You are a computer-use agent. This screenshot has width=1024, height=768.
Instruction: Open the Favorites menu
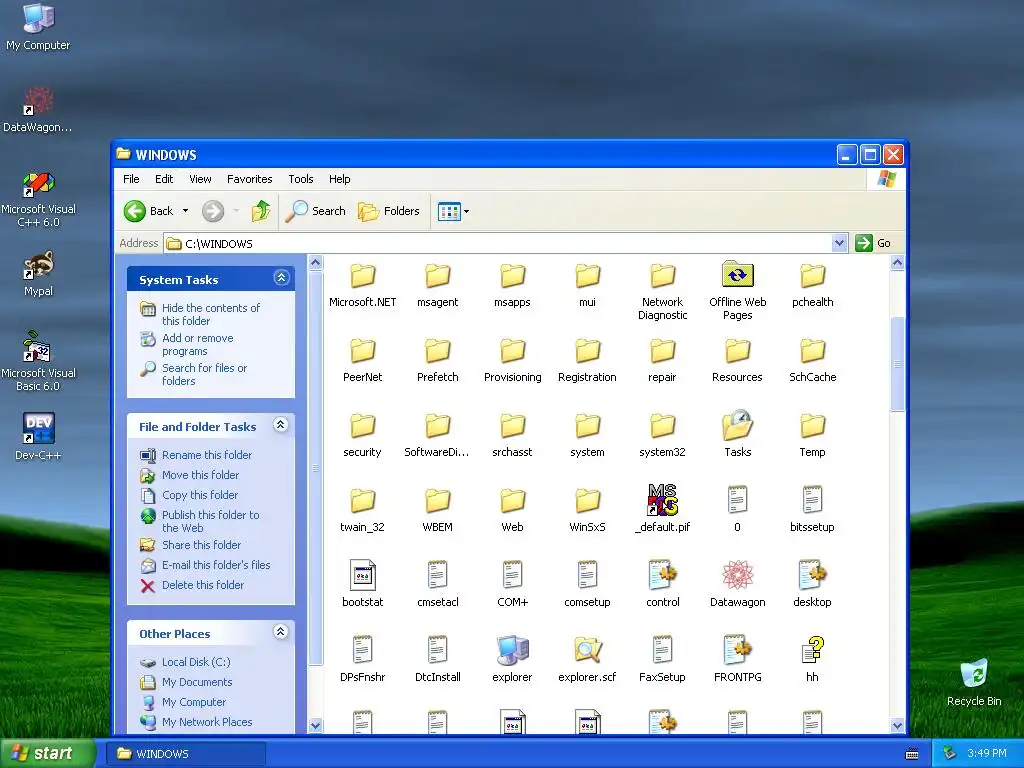coord(249,179)
